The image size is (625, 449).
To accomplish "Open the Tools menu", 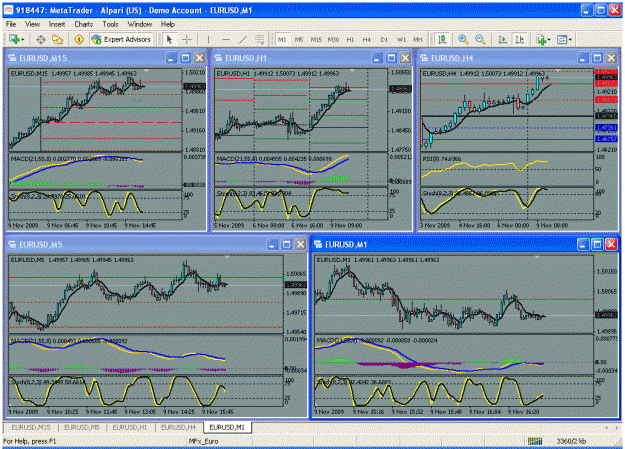I will (110, 24).
